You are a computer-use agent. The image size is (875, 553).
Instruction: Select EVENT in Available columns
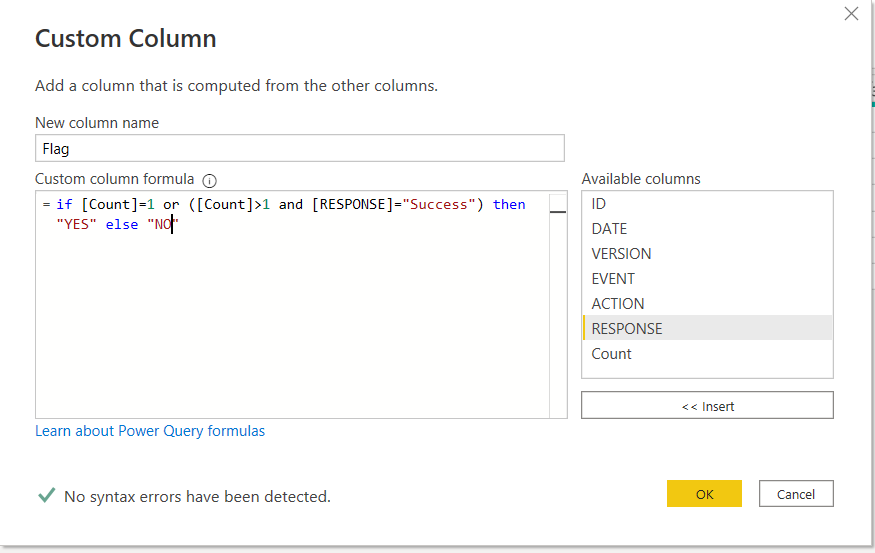707,278
